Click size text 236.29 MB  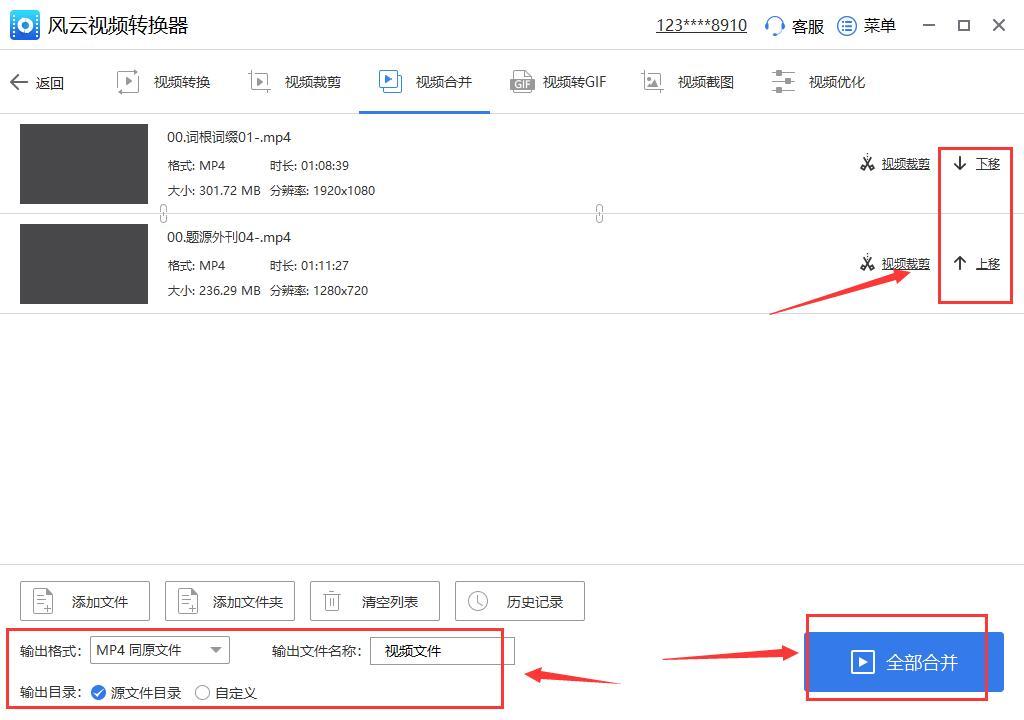tap(229, 291)
